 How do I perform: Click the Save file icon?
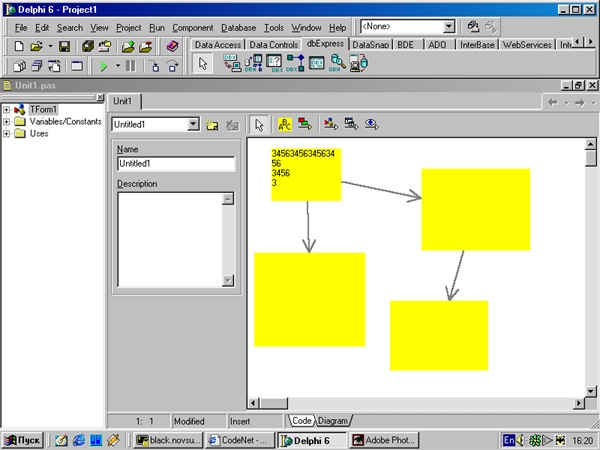tap(64, 46)
